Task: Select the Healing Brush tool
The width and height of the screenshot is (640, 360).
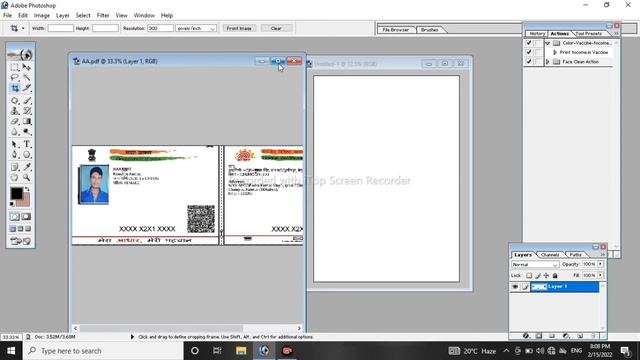Action: 15,100
